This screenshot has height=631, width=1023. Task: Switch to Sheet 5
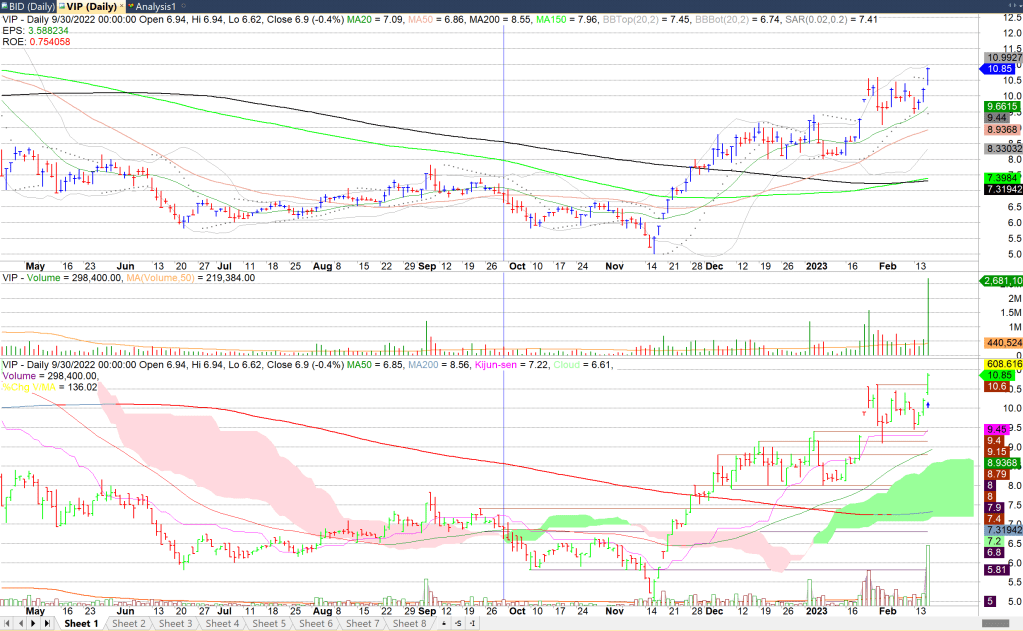point(268,624)
